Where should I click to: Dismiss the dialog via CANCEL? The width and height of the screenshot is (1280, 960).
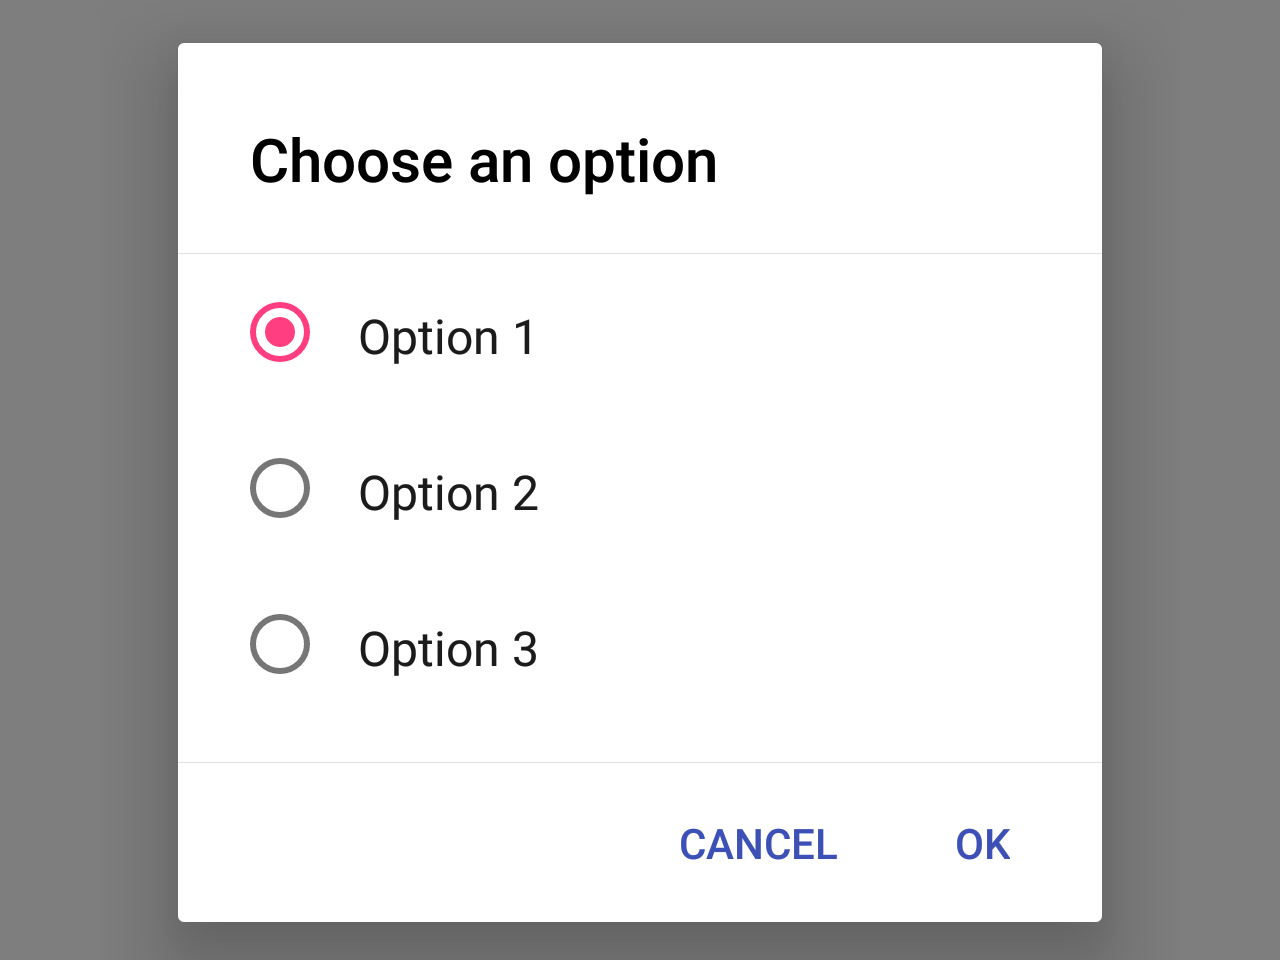(758, 844)
